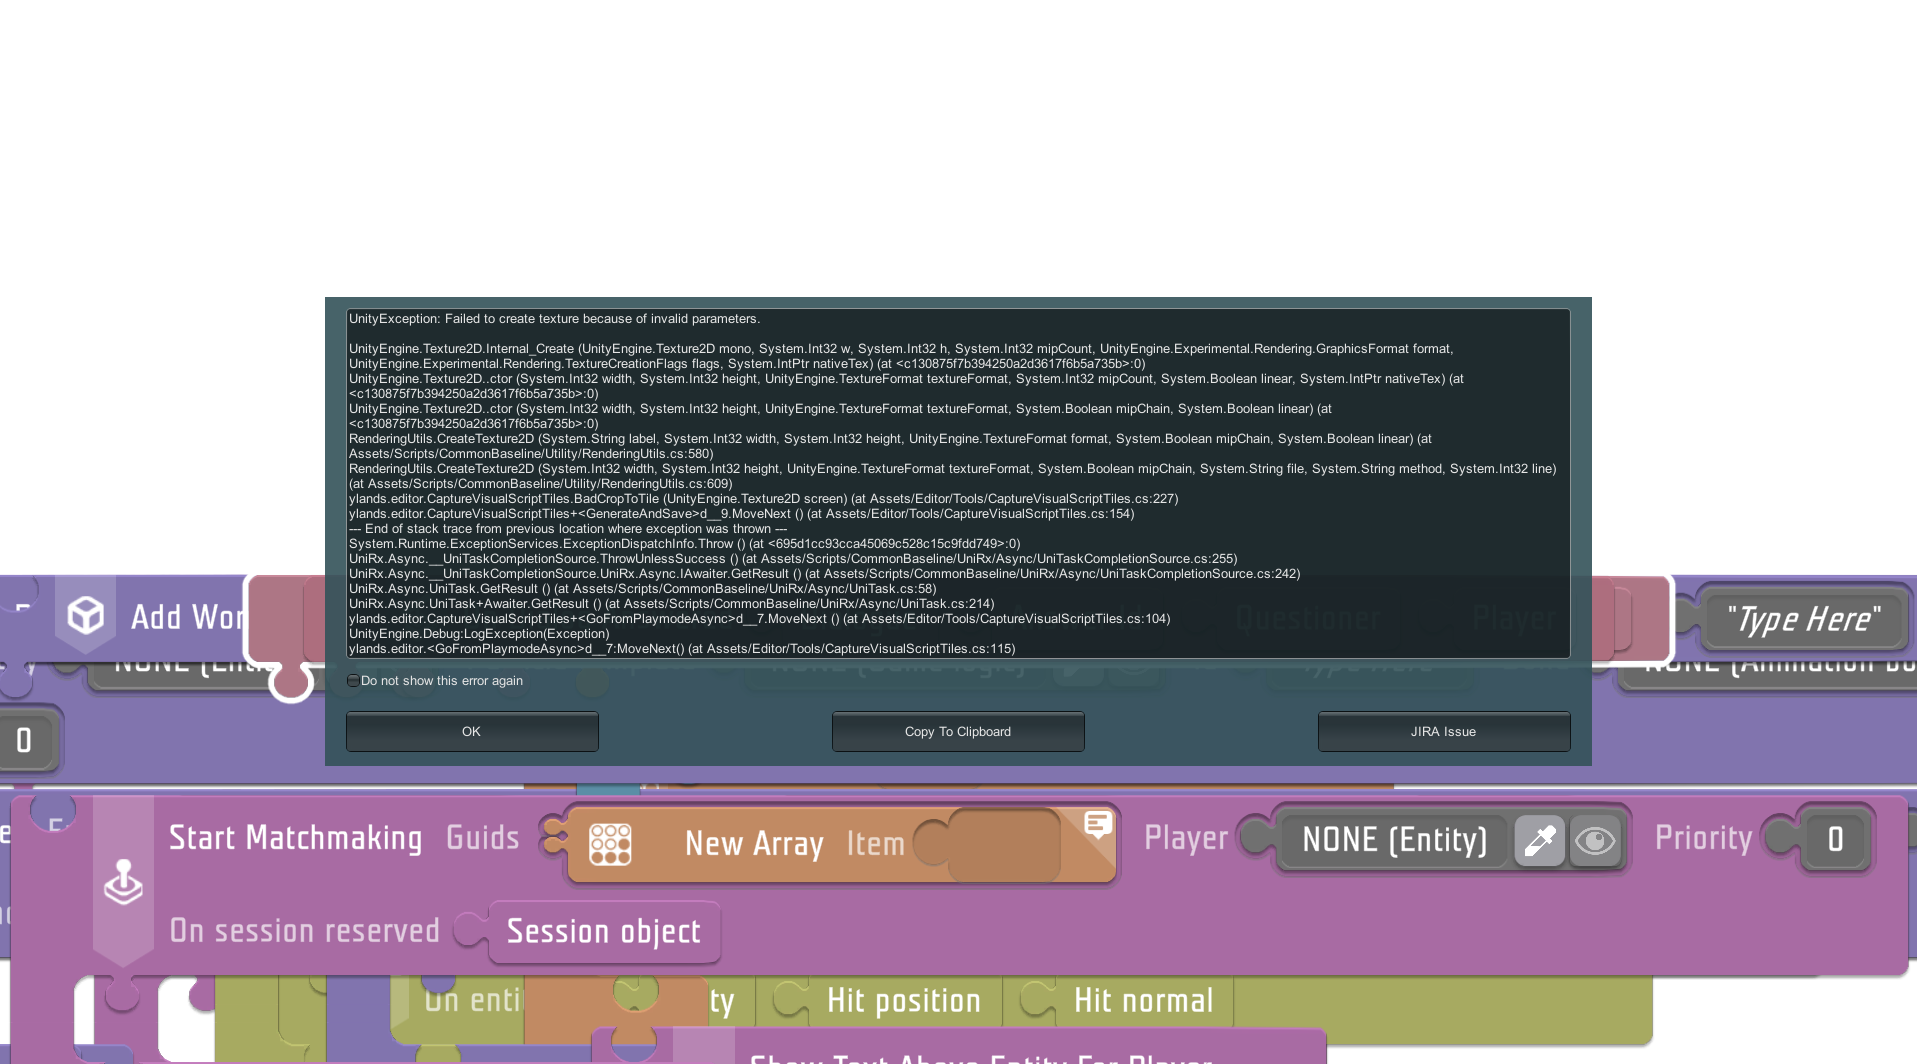
Task: Open the comment icon on New Array tile
Action: click(x=1097, y=824)
